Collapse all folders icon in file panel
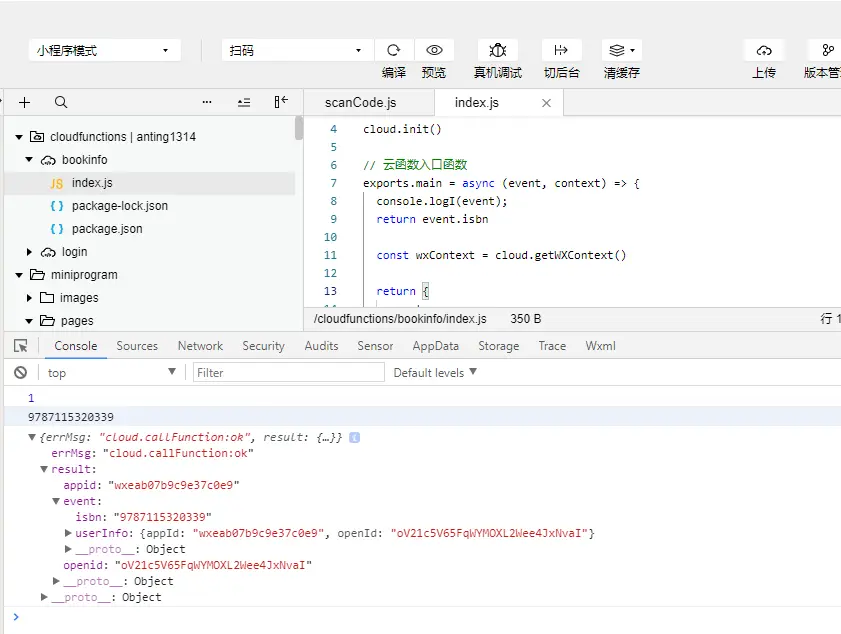 click(244, 102)
